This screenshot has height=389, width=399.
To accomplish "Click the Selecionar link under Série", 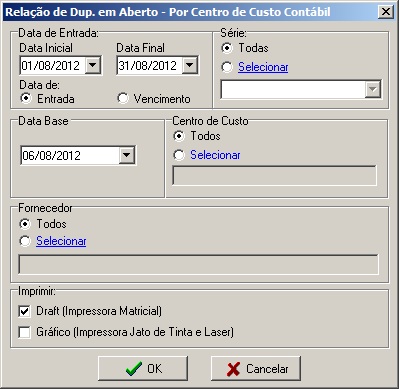I will (x=263, y=67).
